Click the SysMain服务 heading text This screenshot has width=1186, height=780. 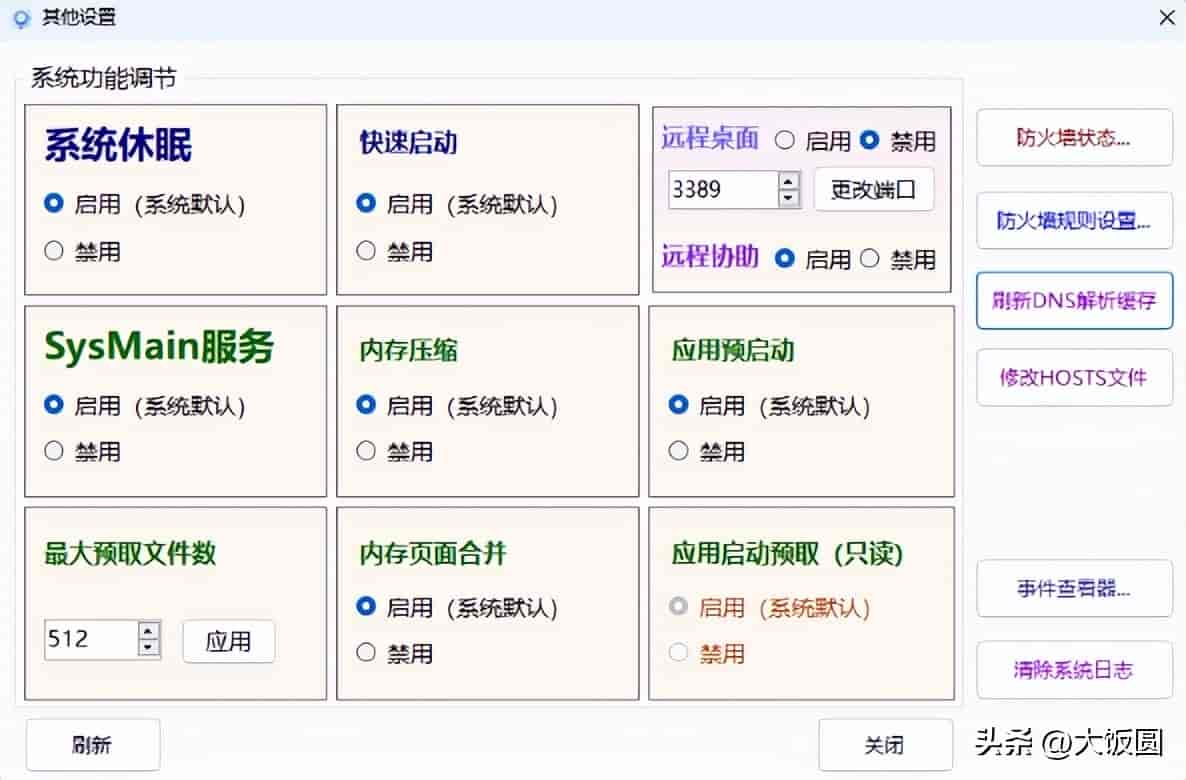[x=159, y=347]
